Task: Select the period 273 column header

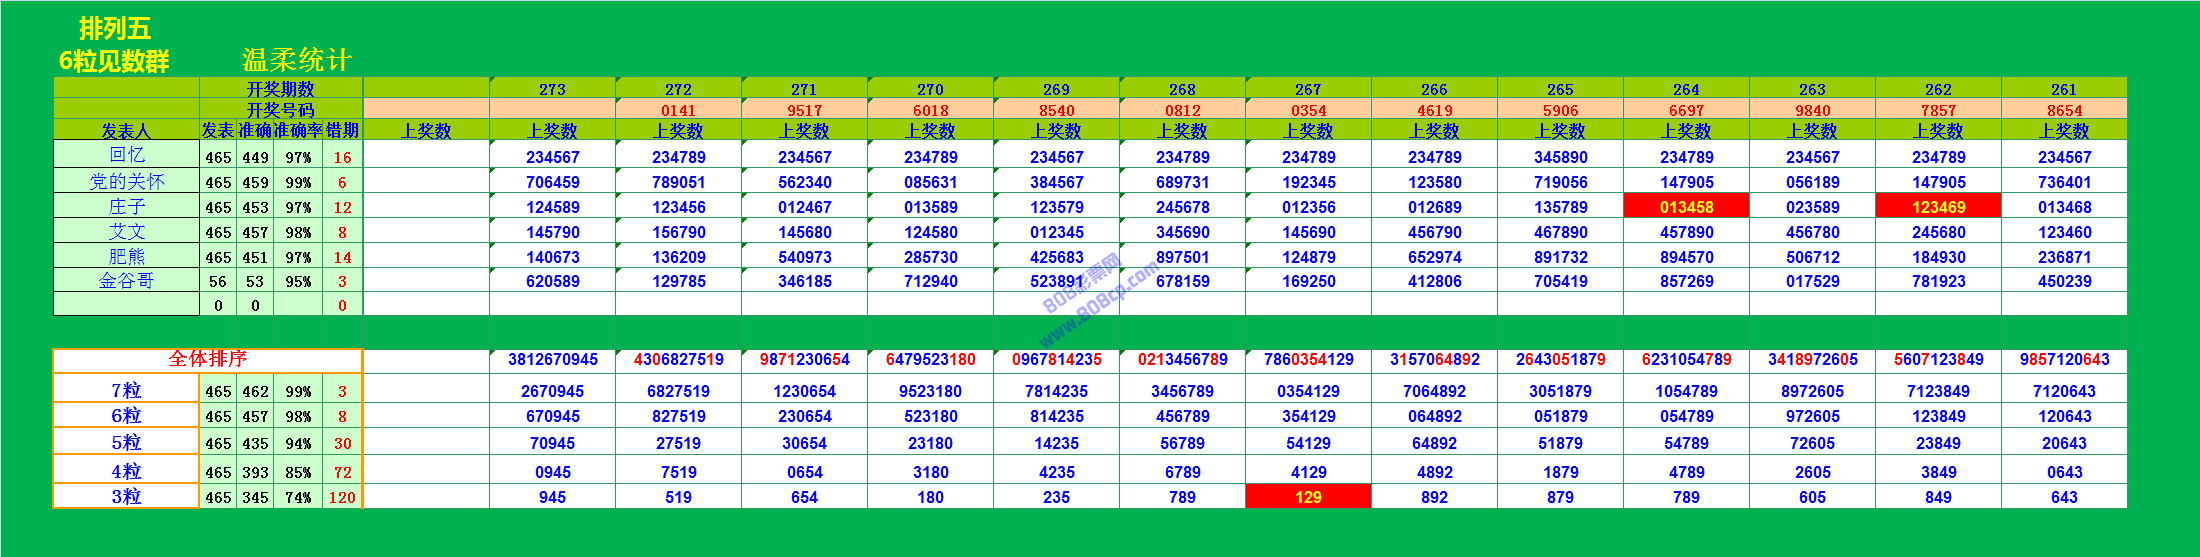Action: [x=552, y=89]
